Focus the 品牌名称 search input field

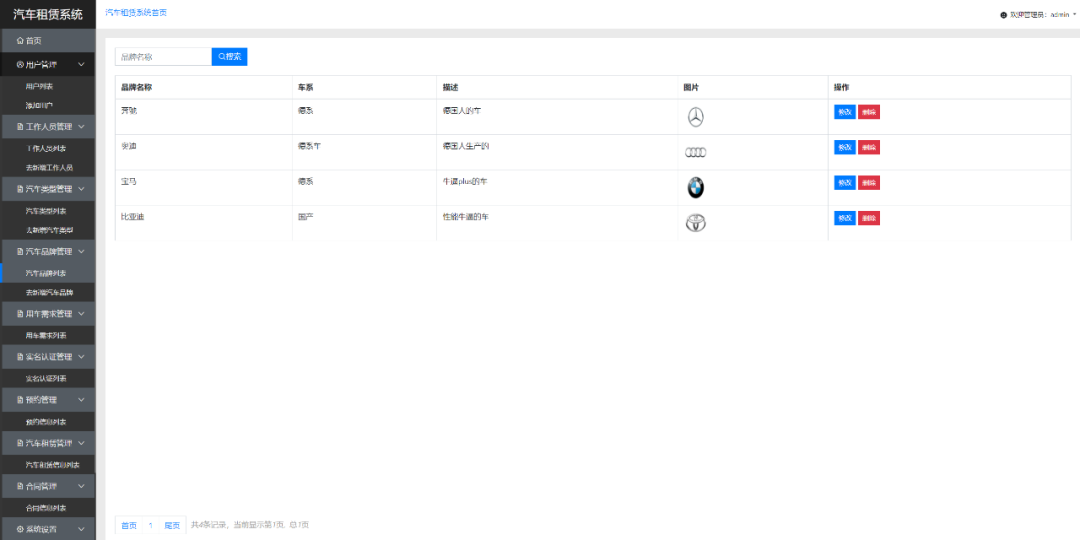(163, 56)
